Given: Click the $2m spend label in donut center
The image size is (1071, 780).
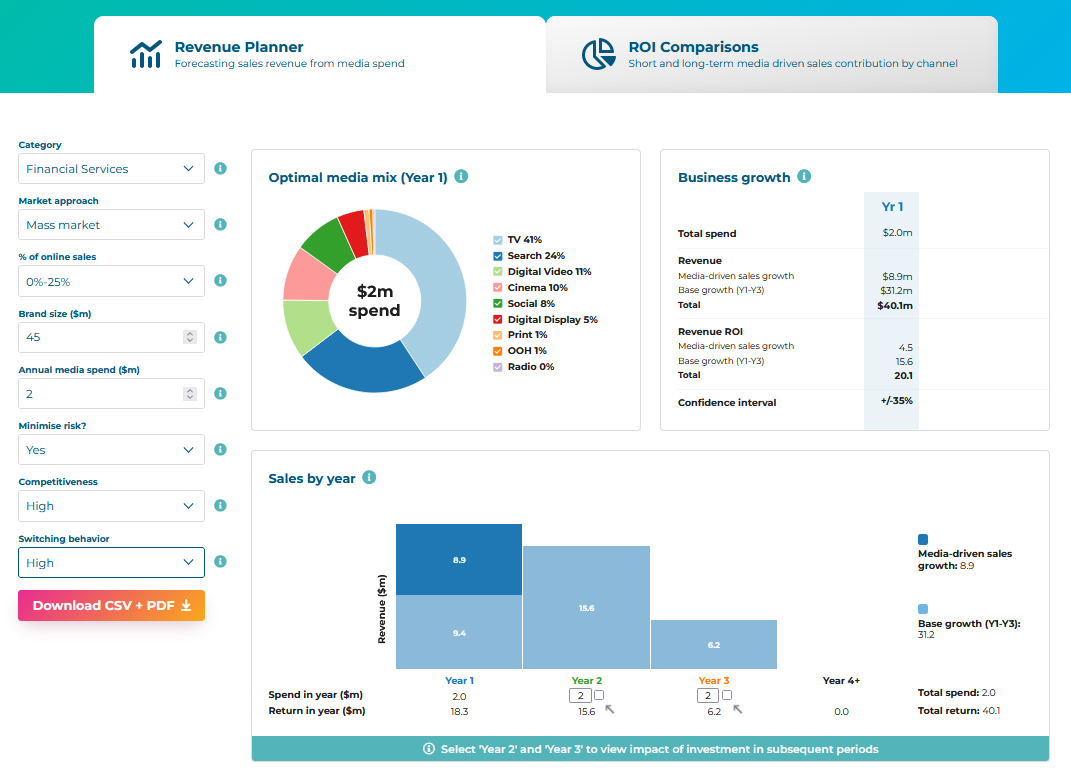Looking at the screenshot, I should pyautogui.click(x=374, y=301).
